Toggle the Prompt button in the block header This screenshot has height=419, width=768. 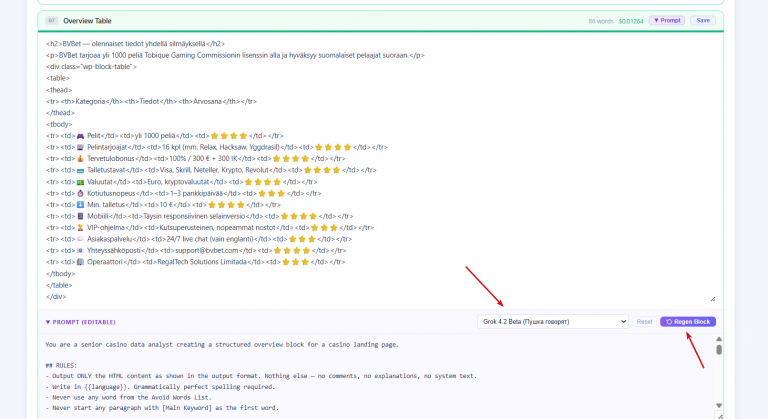tap(667, 21)
